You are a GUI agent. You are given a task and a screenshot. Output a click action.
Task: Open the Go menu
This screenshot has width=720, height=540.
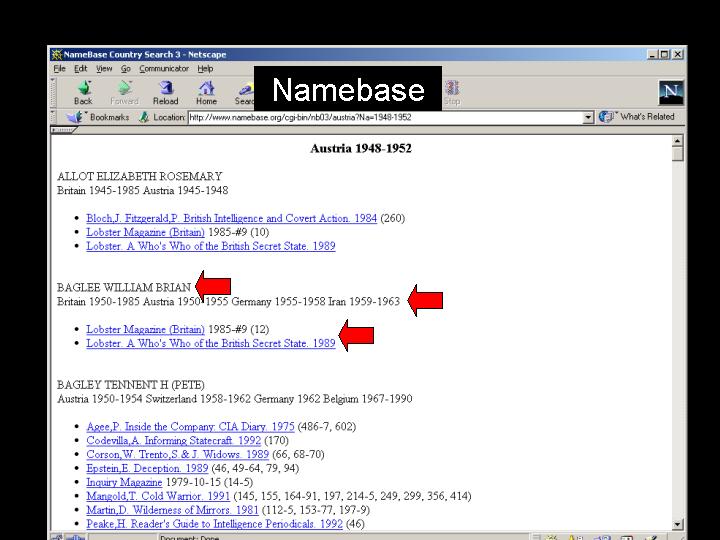tap(126, 69)
